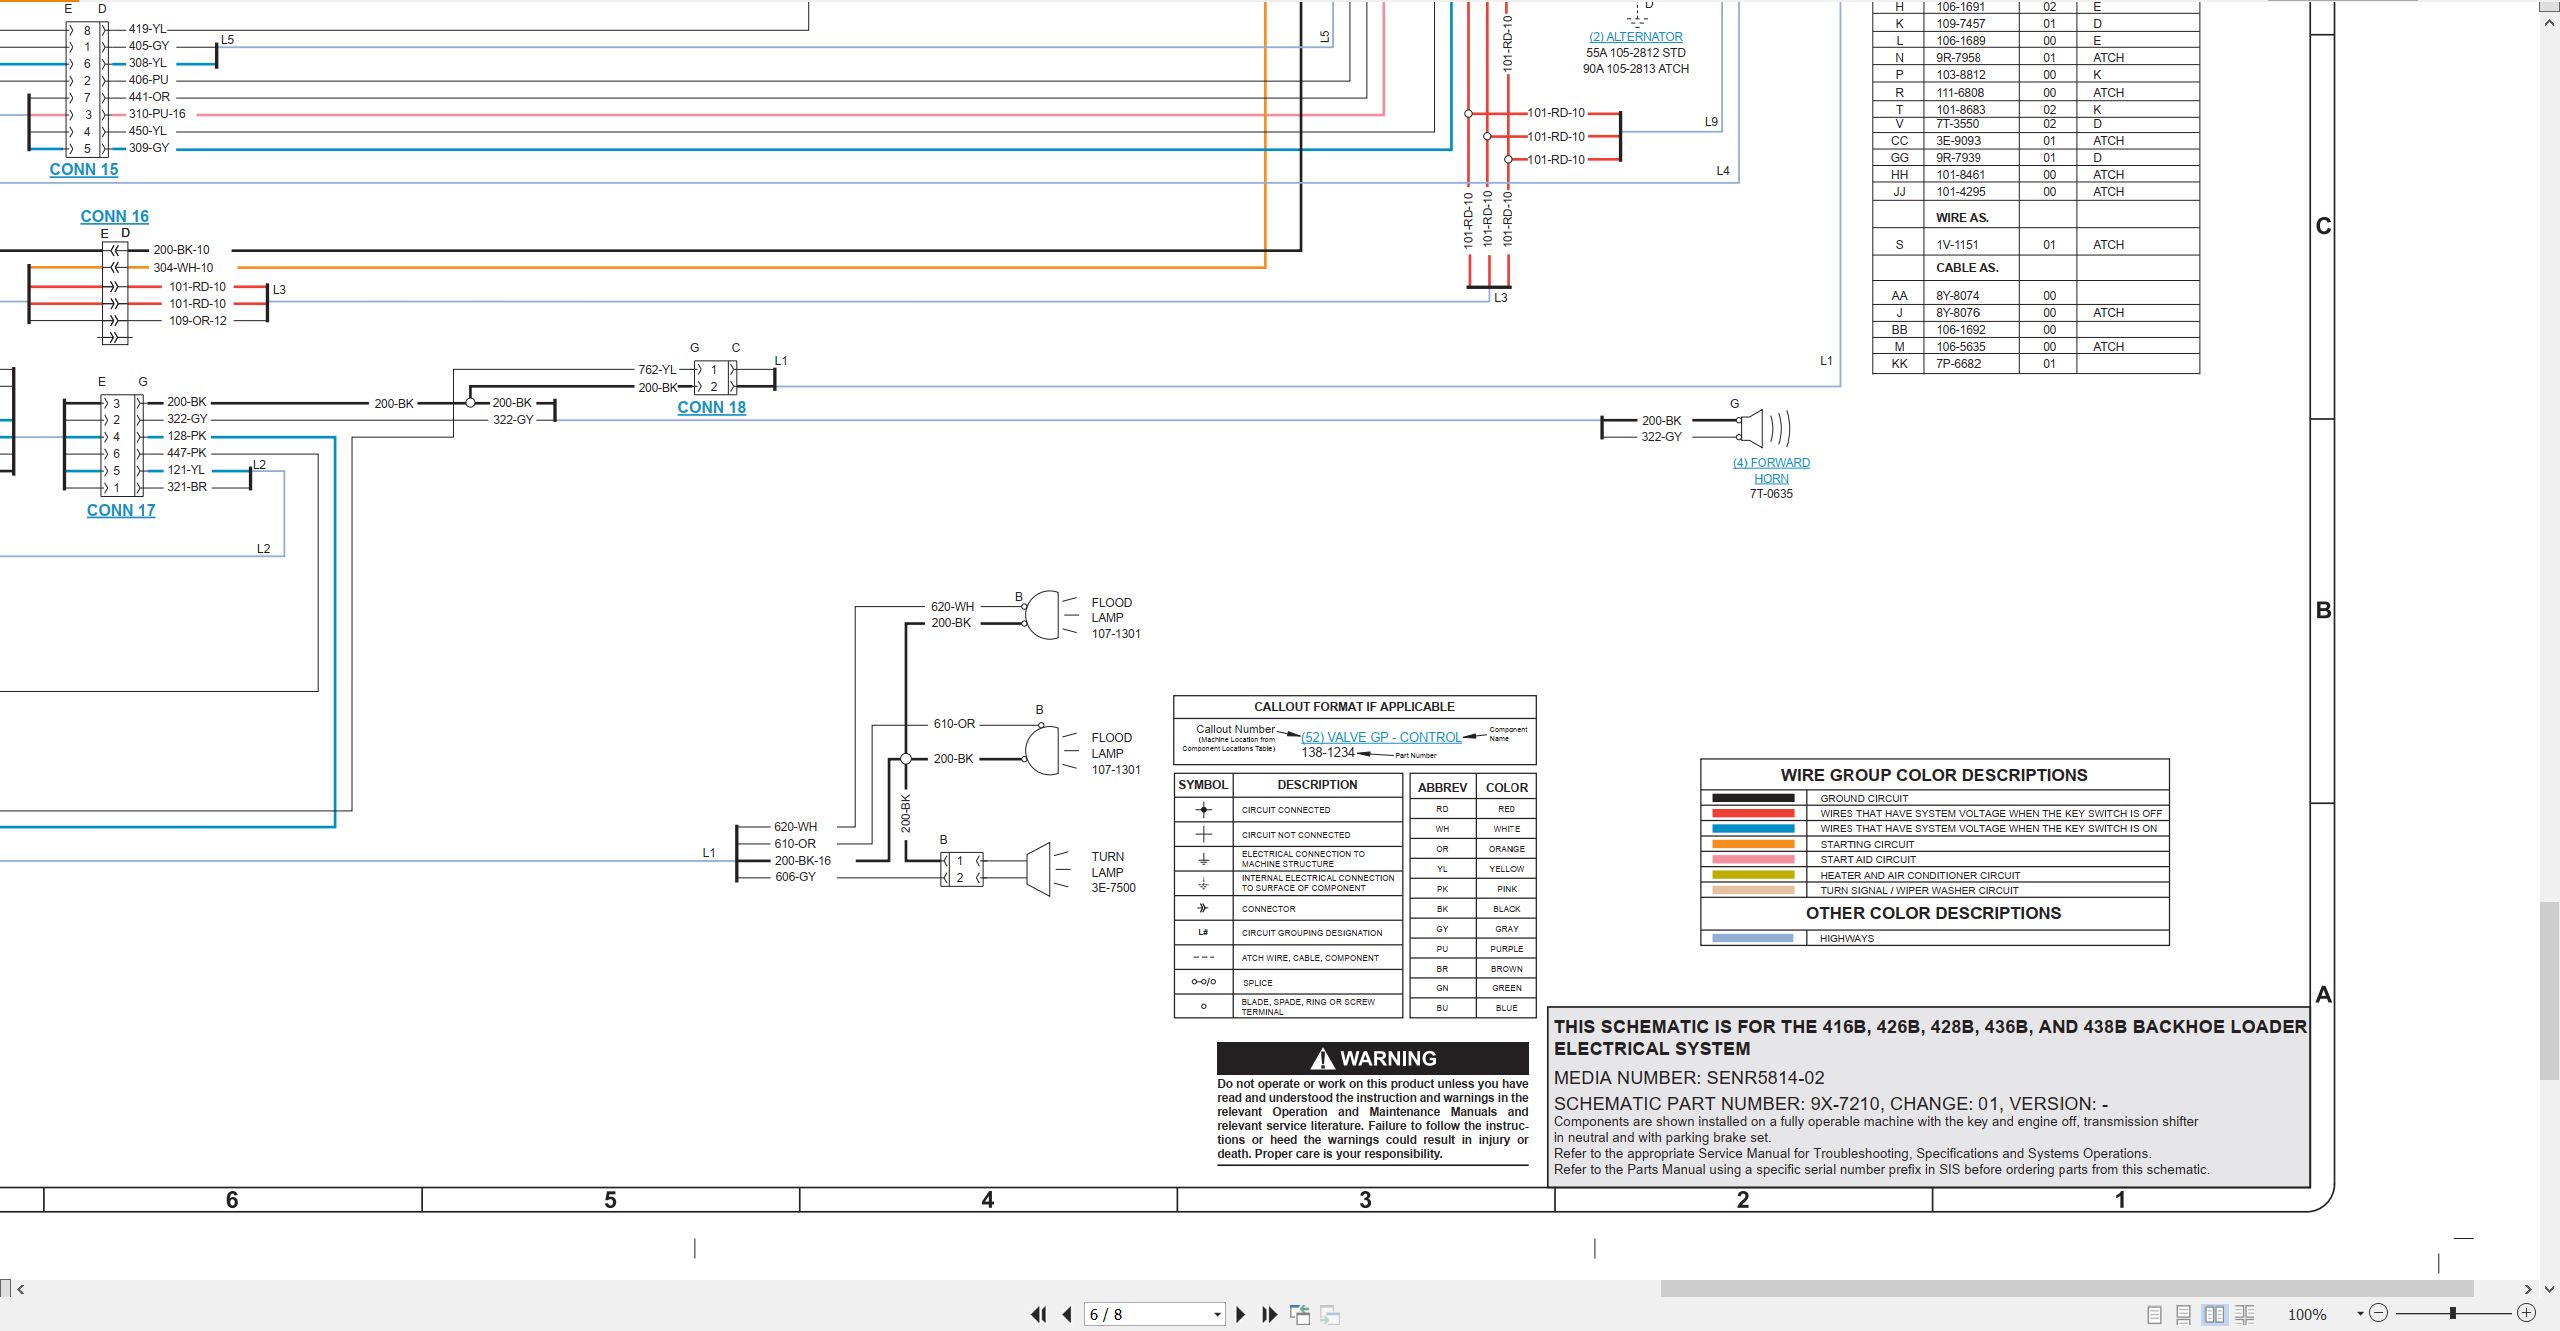The image size is (2560, 1331).
Task: Click the SPLICE description row
Action: (x=1288, y=983)
